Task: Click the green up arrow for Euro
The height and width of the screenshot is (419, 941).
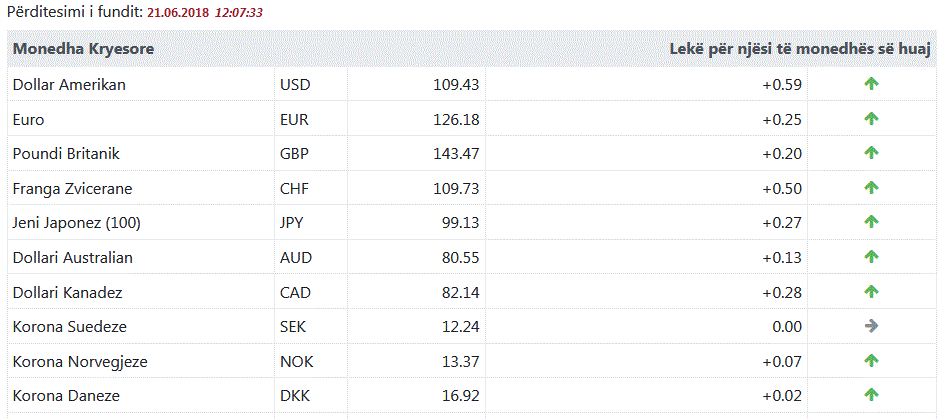Action: [871, 119]
